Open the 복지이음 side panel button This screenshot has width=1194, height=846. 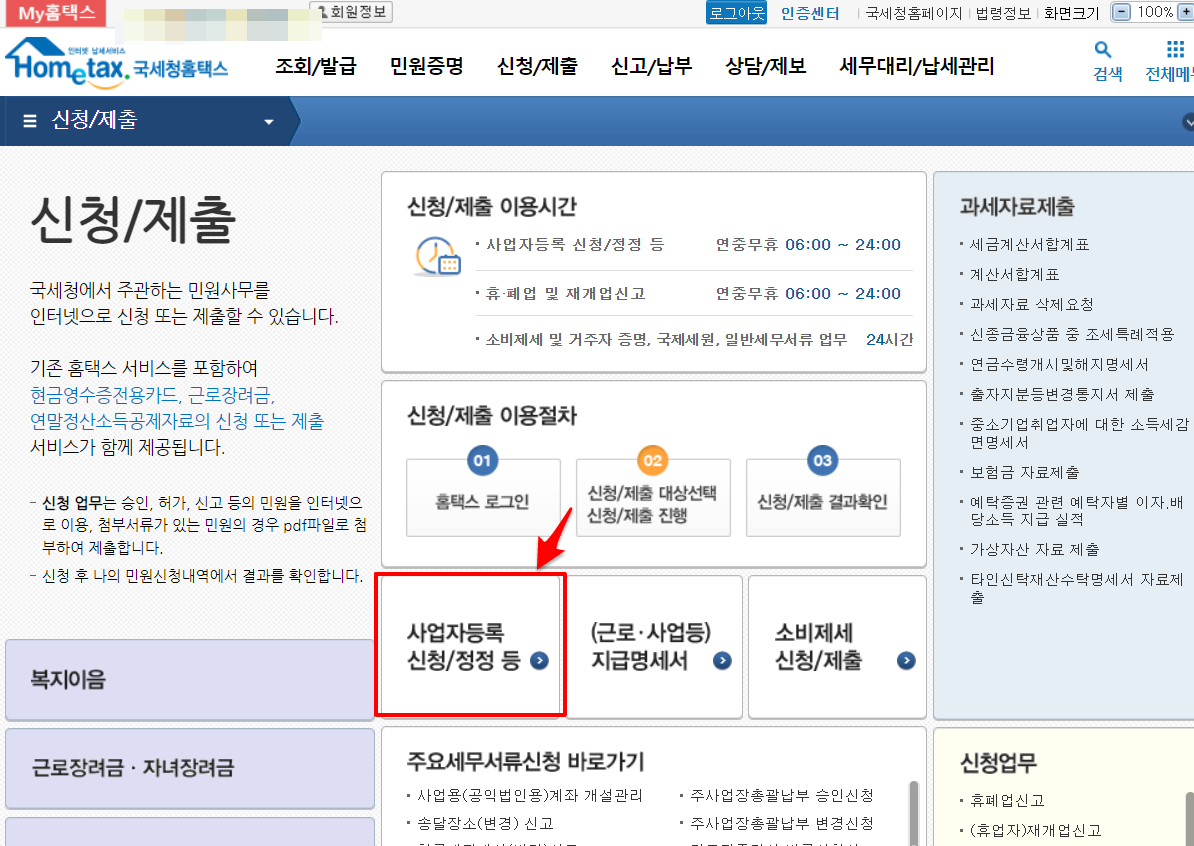189,679
